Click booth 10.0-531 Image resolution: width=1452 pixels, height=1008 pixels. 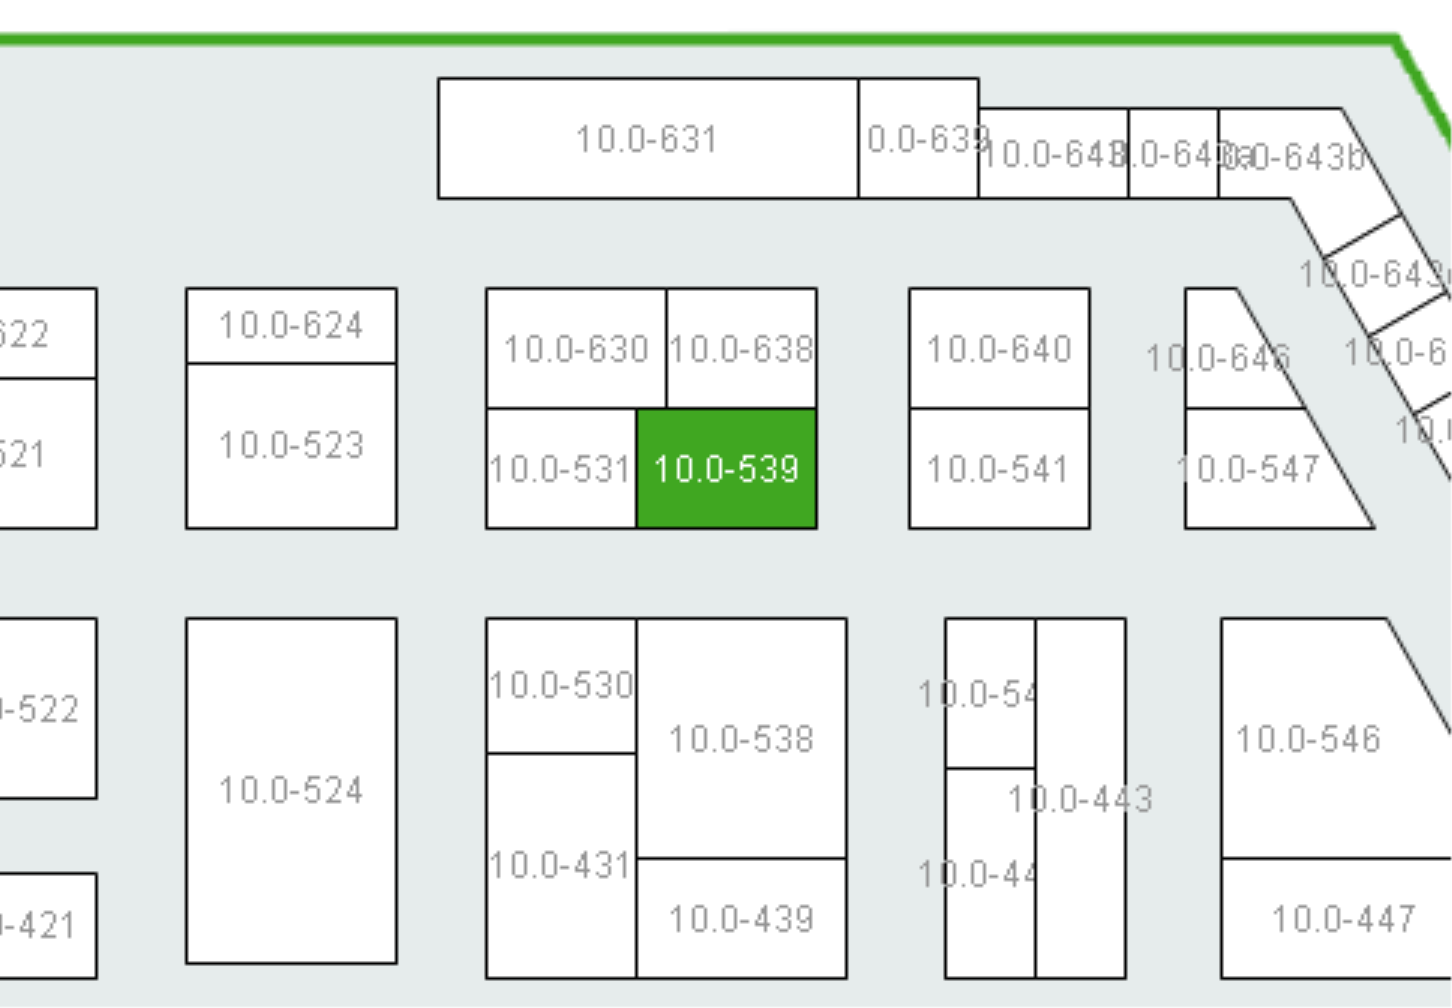pos(561,468)
